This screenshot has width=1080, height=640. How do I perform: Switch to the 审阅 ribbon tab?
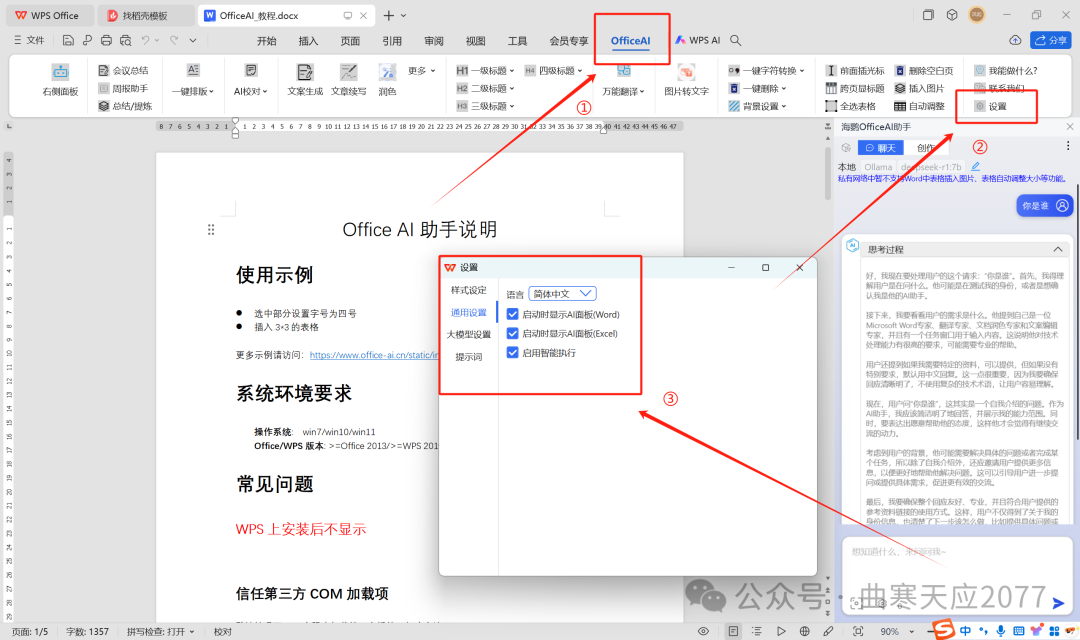click(434, 41)
